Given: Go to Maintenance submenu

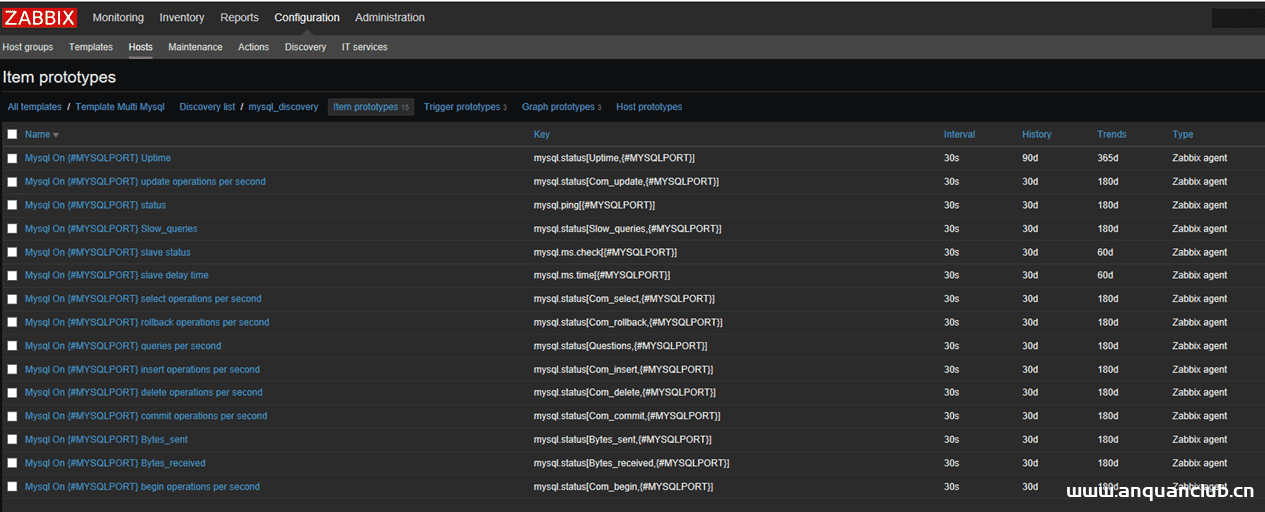Looking at the screenshot, I should click(x=196, y=47).
